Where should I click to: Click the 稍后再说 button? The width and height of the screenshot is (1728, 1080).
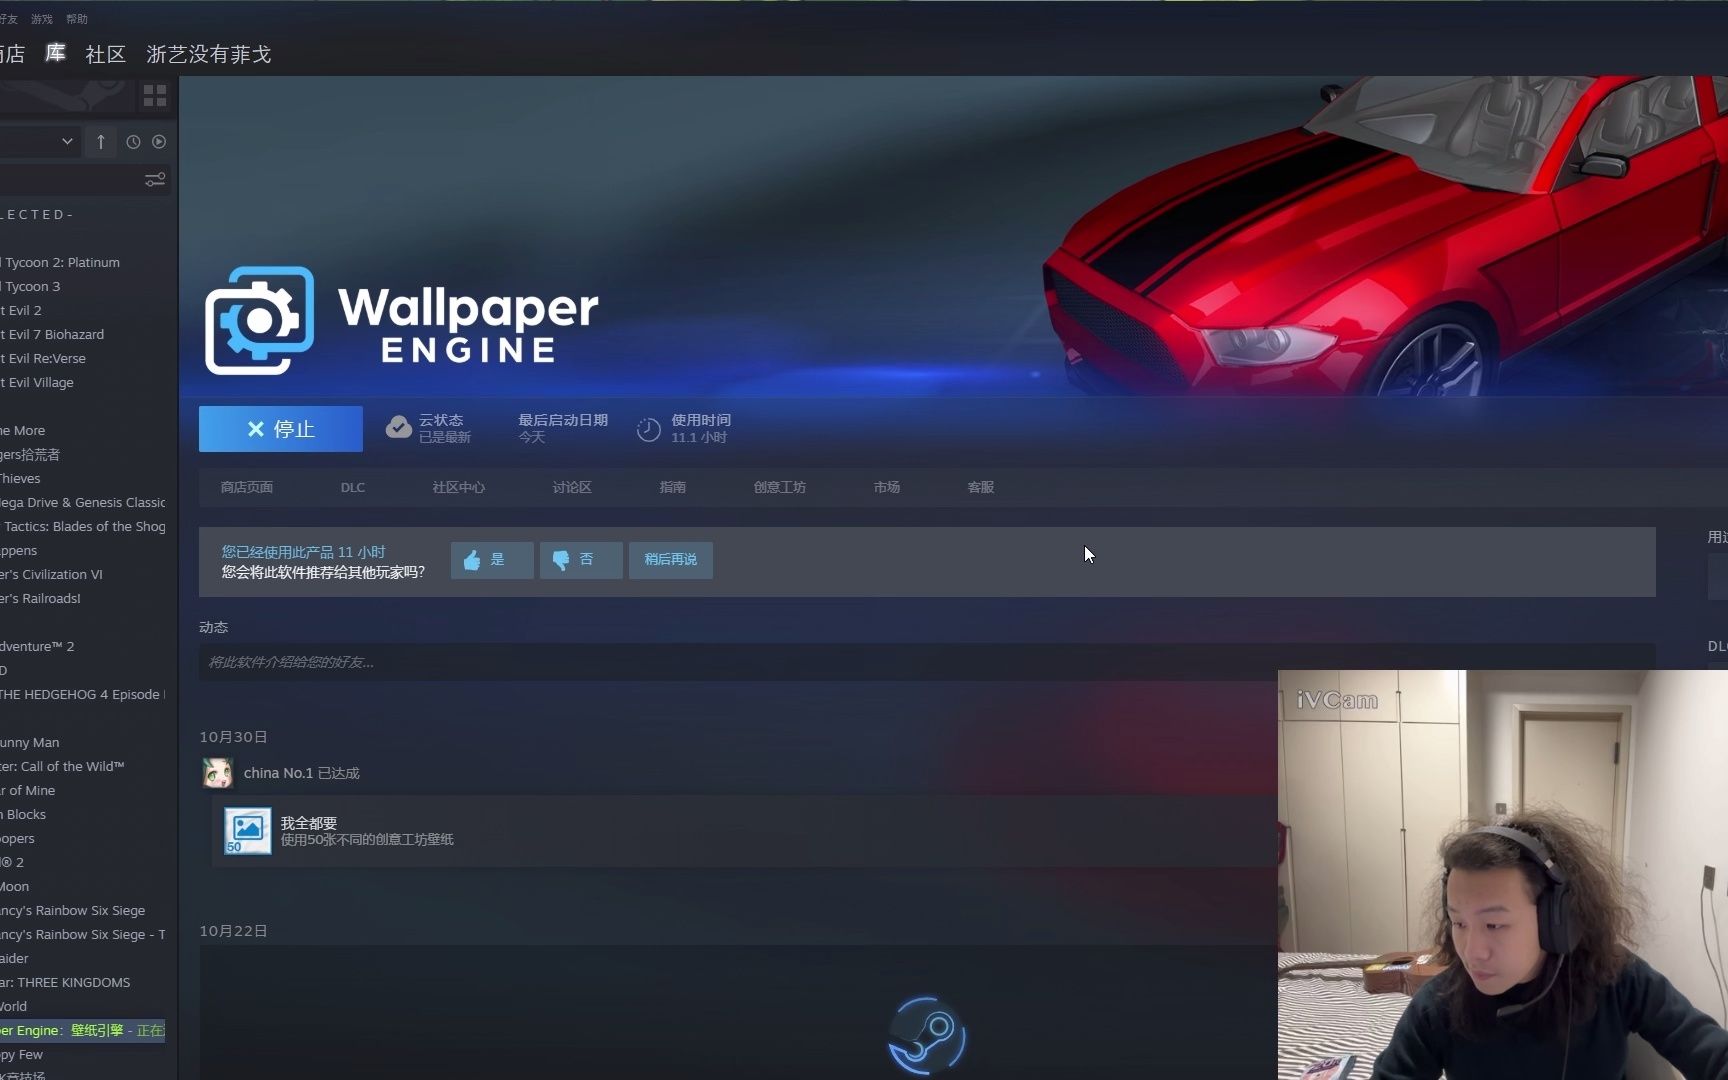(671, 560)
